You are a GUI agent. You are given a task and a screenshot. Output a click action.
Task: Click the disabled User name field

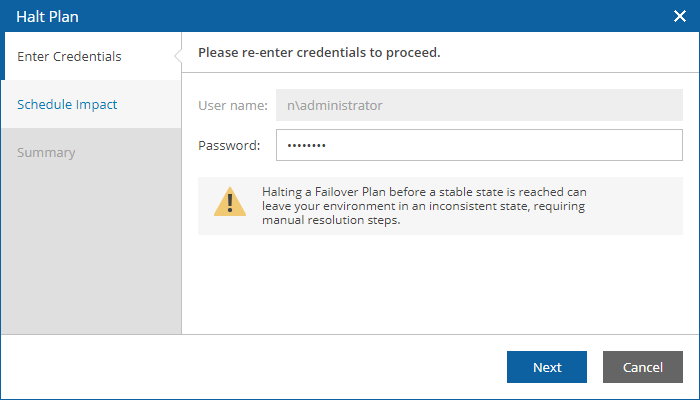coord(479,105)
